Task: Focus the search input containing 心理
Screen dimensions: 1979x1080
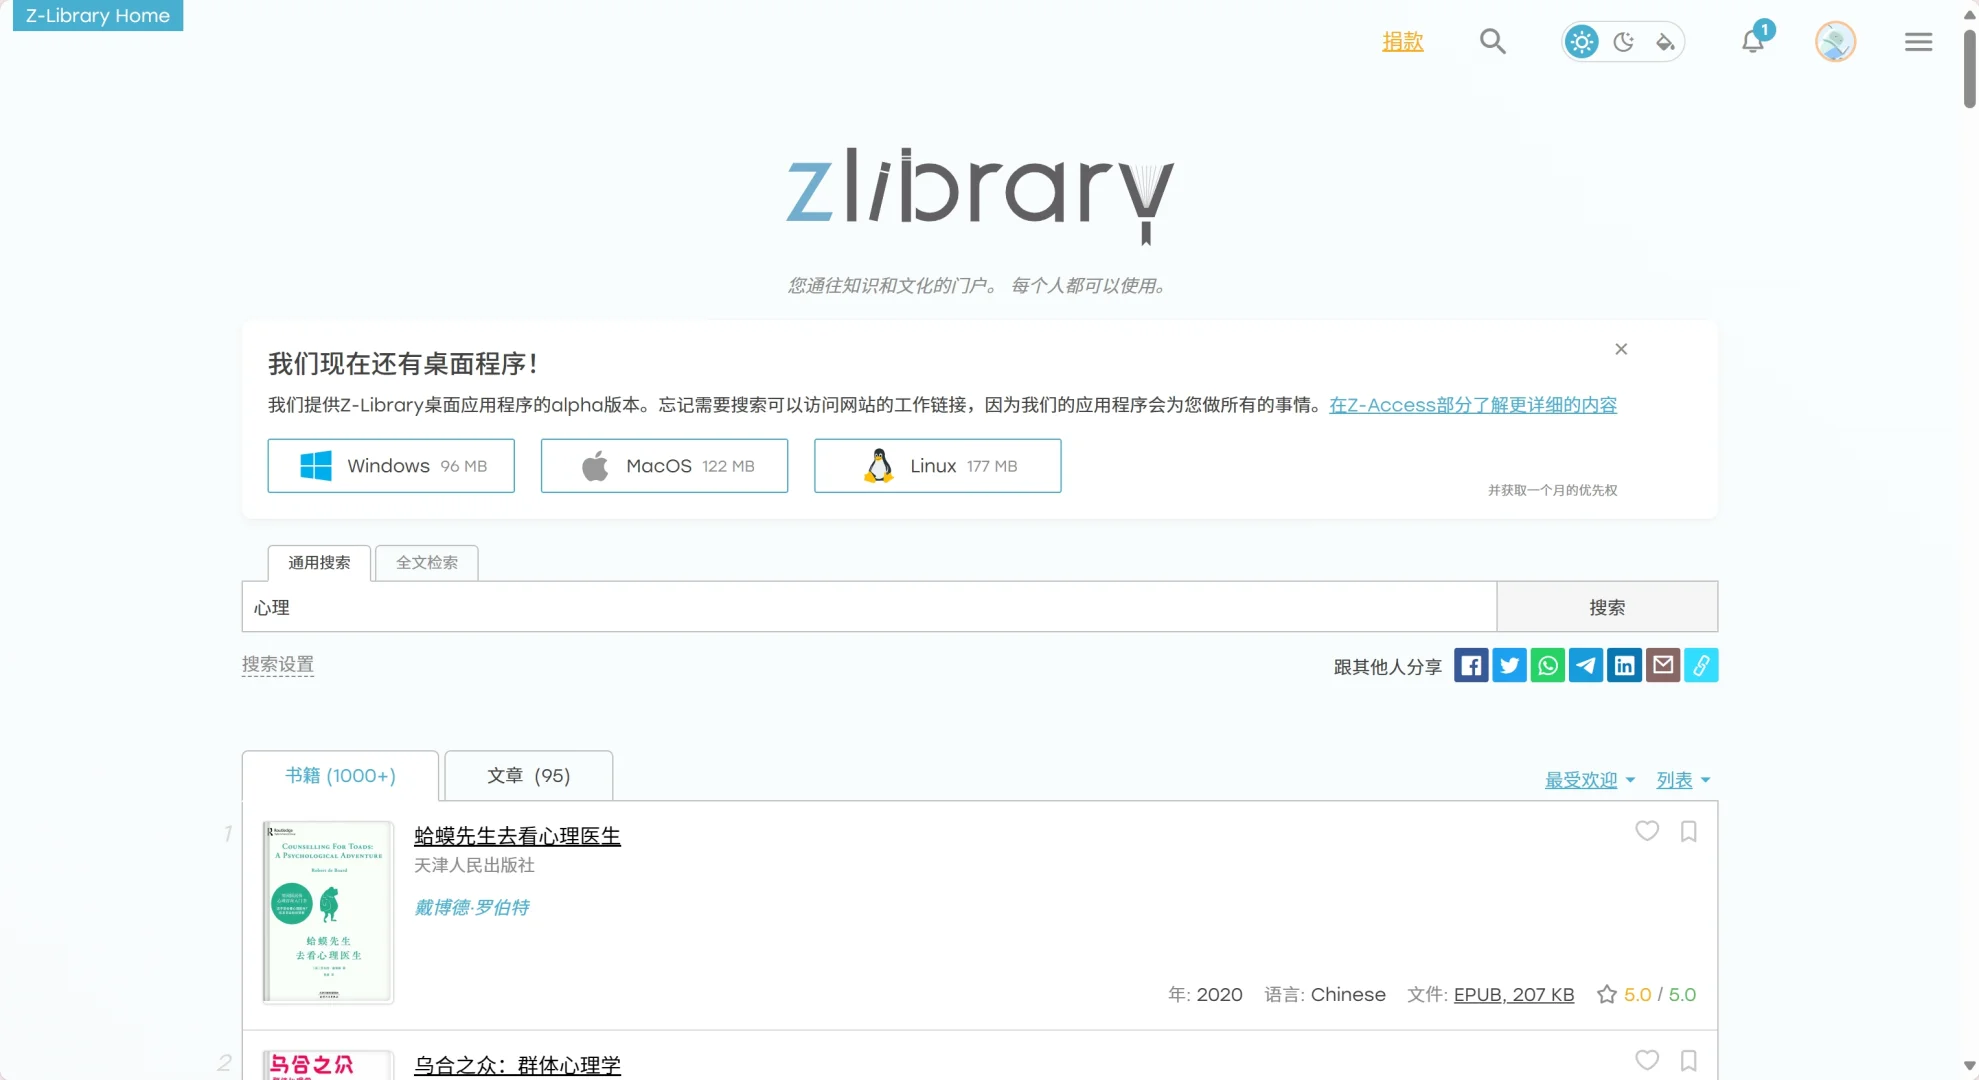Action: click(869, 607)
